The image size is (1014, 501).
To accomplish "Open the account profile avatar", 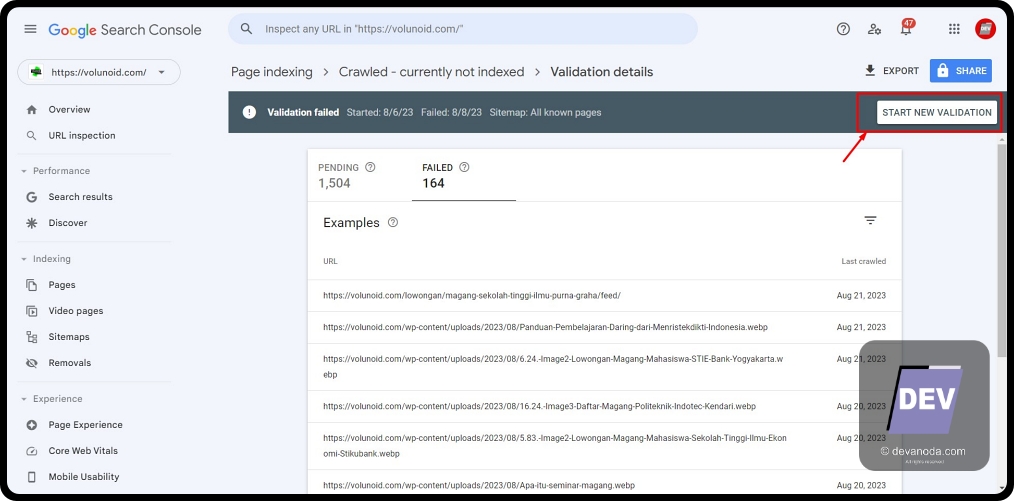I will (986, 29).
